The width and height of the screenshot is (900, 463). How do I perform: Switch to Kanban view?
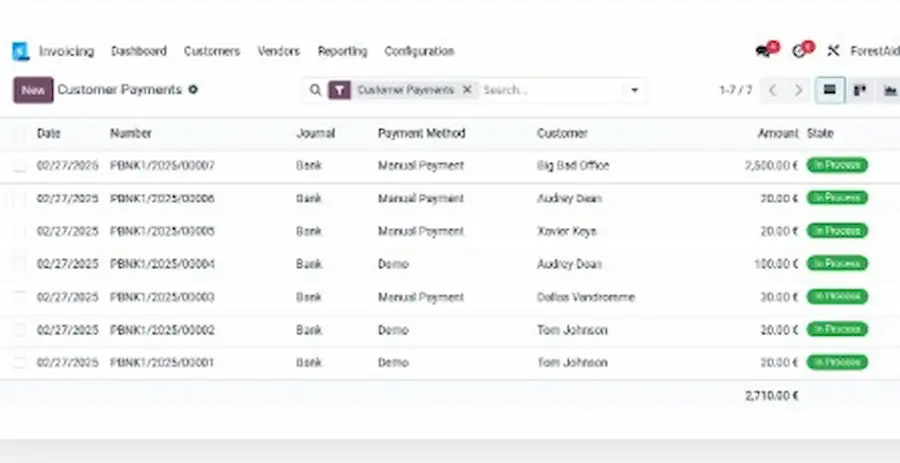(x=859, y=90)
